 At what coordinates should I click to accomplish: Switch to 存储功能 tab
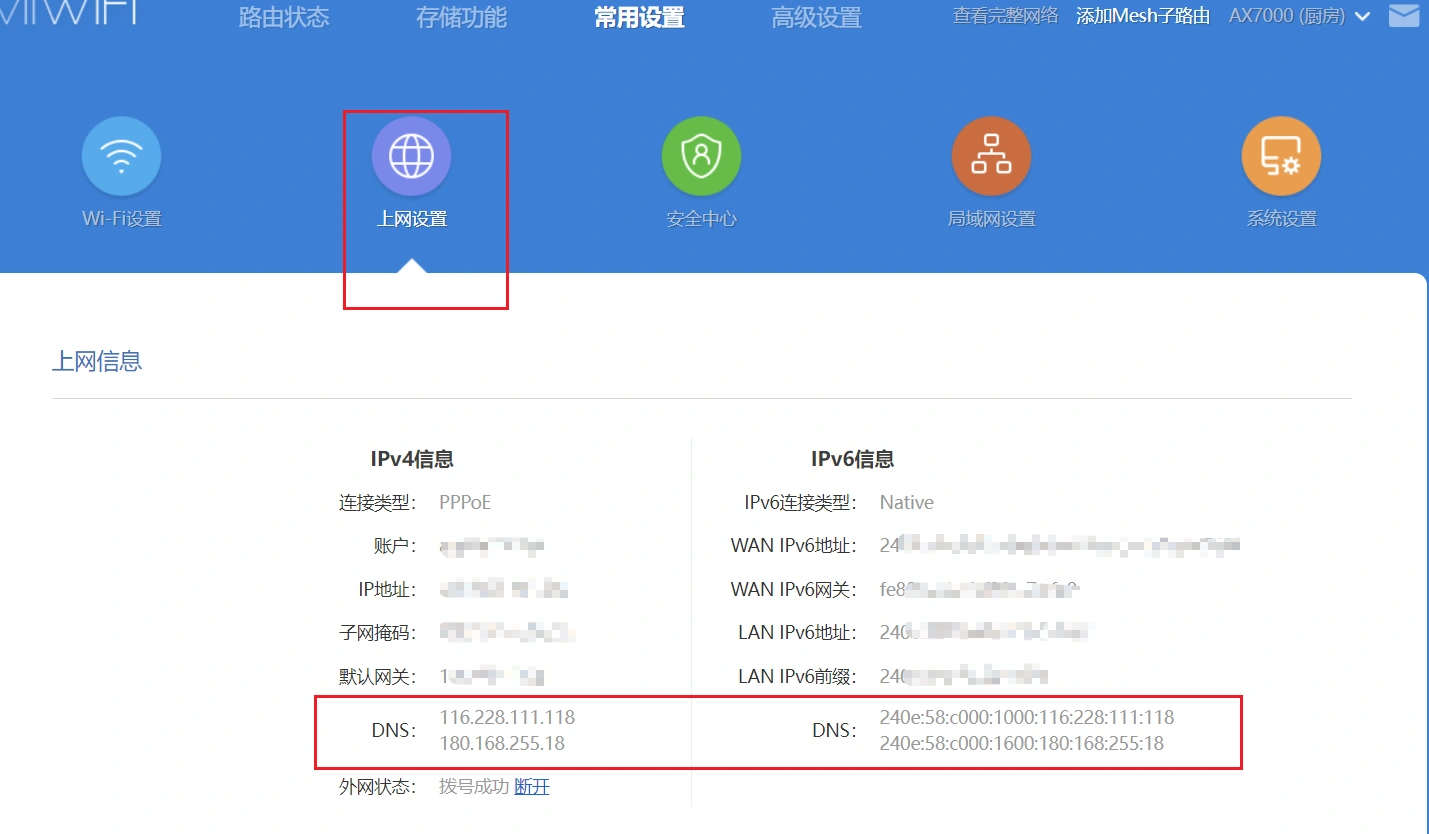(x=462, y=17)
